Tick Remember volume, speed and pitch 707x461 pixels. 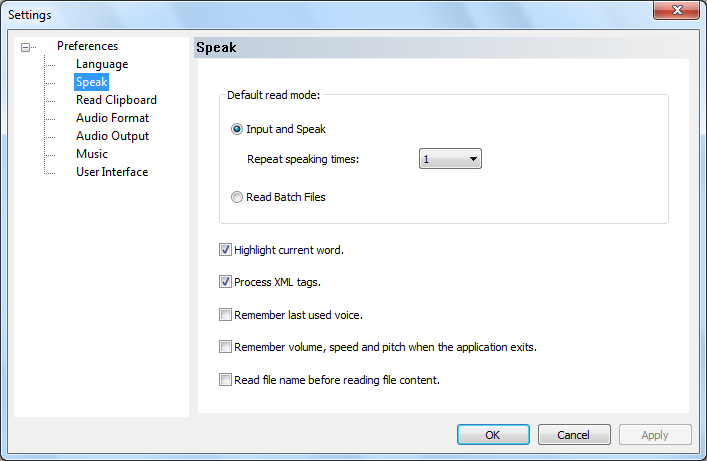pos(225,347)
